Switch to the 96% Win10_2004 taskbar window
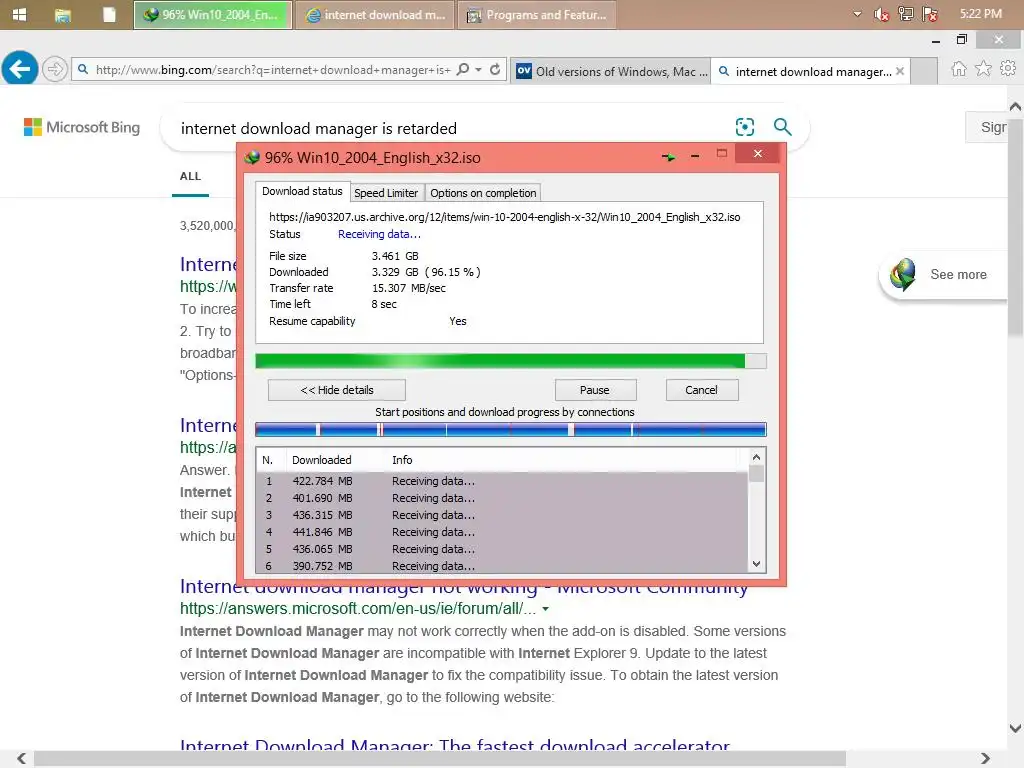 (212, 14)
